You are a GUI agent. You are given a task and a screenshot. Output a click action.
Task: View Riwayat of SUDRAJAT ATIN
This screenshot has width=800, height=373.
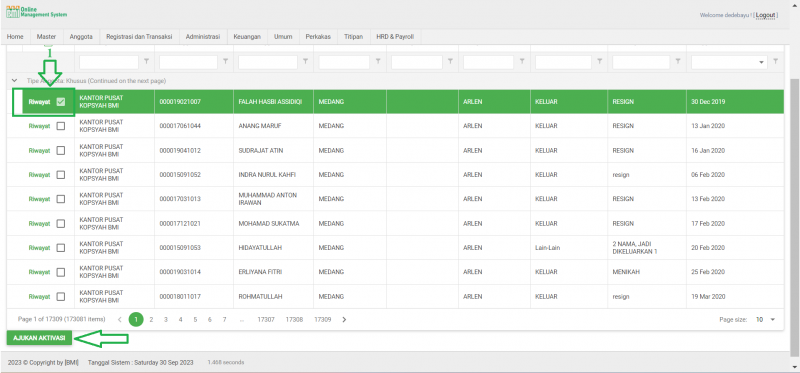(39, 151)
